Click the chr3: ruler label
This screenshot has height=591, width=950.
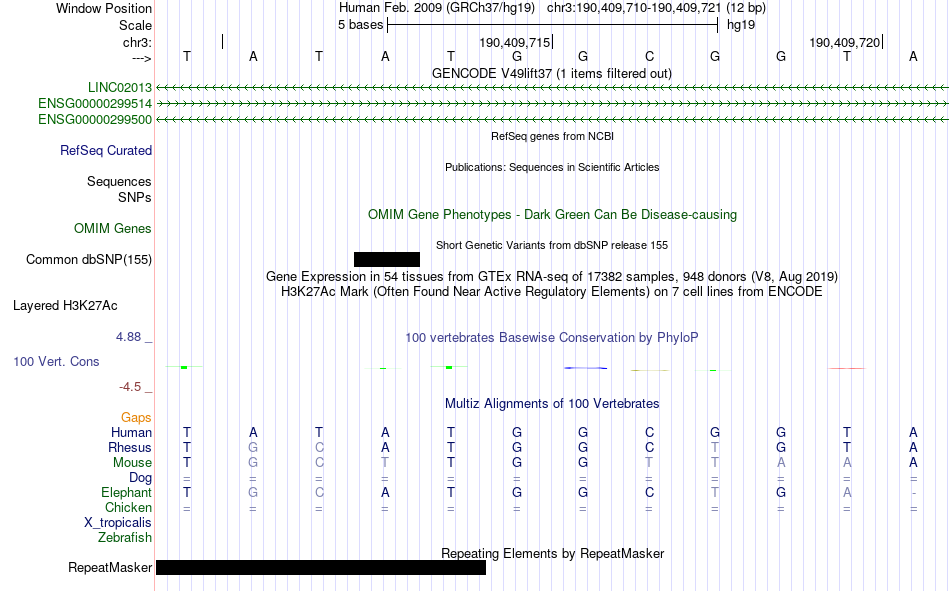137,42
